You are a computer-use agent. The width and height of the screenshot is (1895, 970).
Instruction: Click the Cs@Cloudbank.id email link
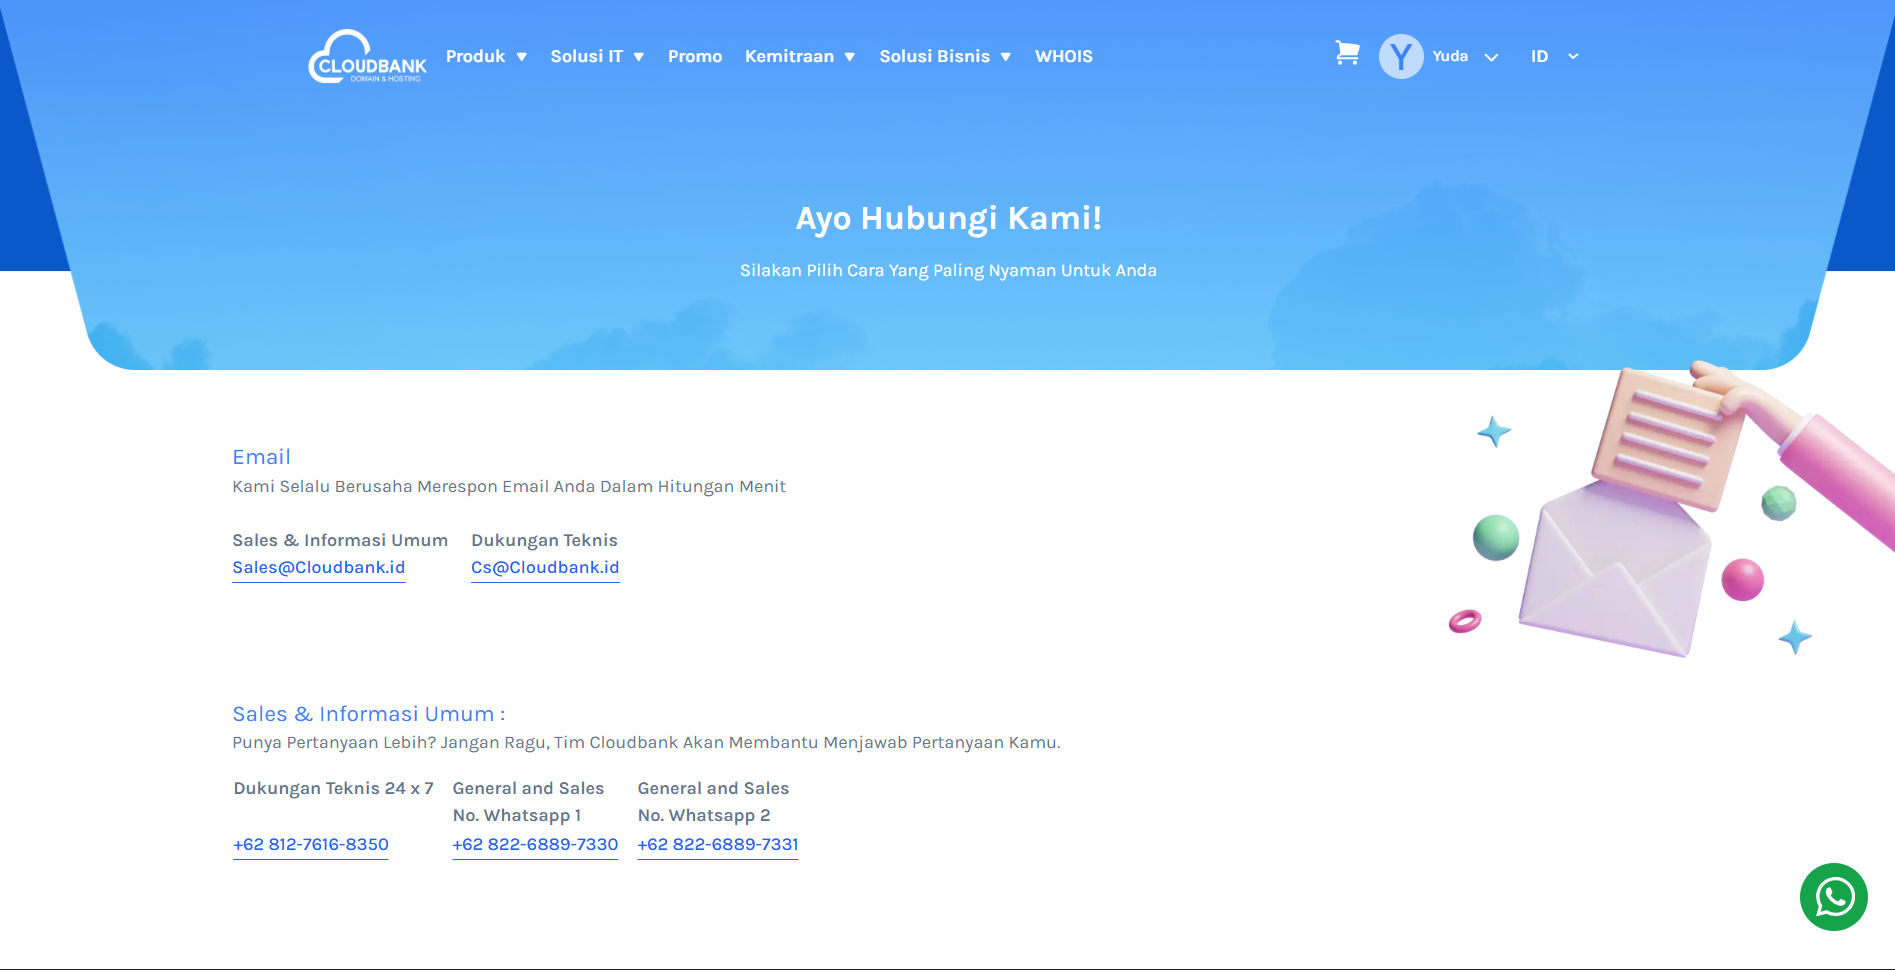(x=545, y=568)
